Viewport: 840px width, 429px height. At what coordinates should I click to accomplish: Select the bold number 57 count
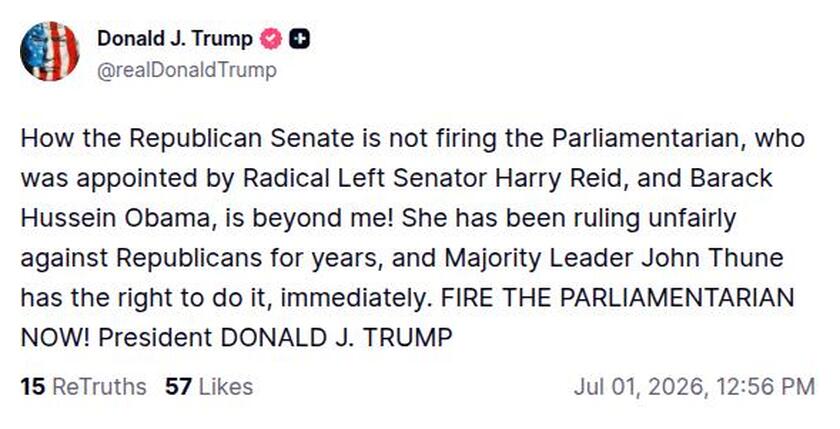178,387
